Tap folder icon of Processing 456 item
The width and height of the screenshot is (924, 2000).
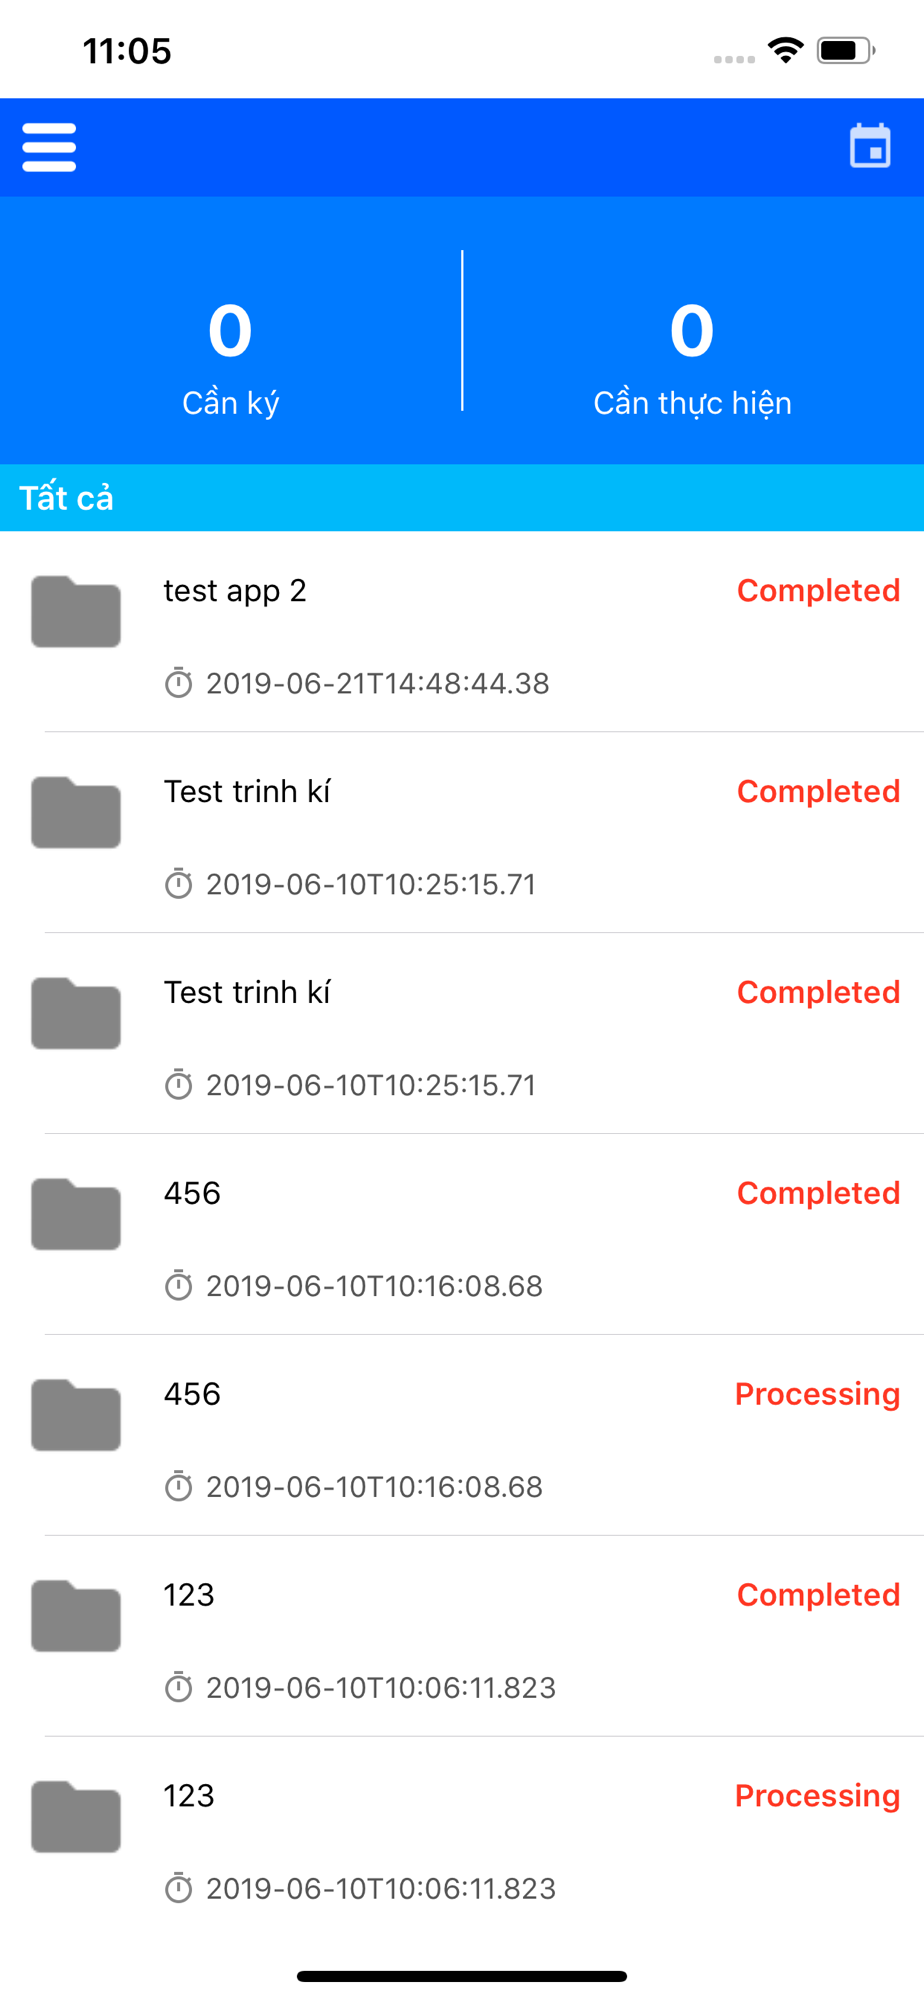point(76,1415)
